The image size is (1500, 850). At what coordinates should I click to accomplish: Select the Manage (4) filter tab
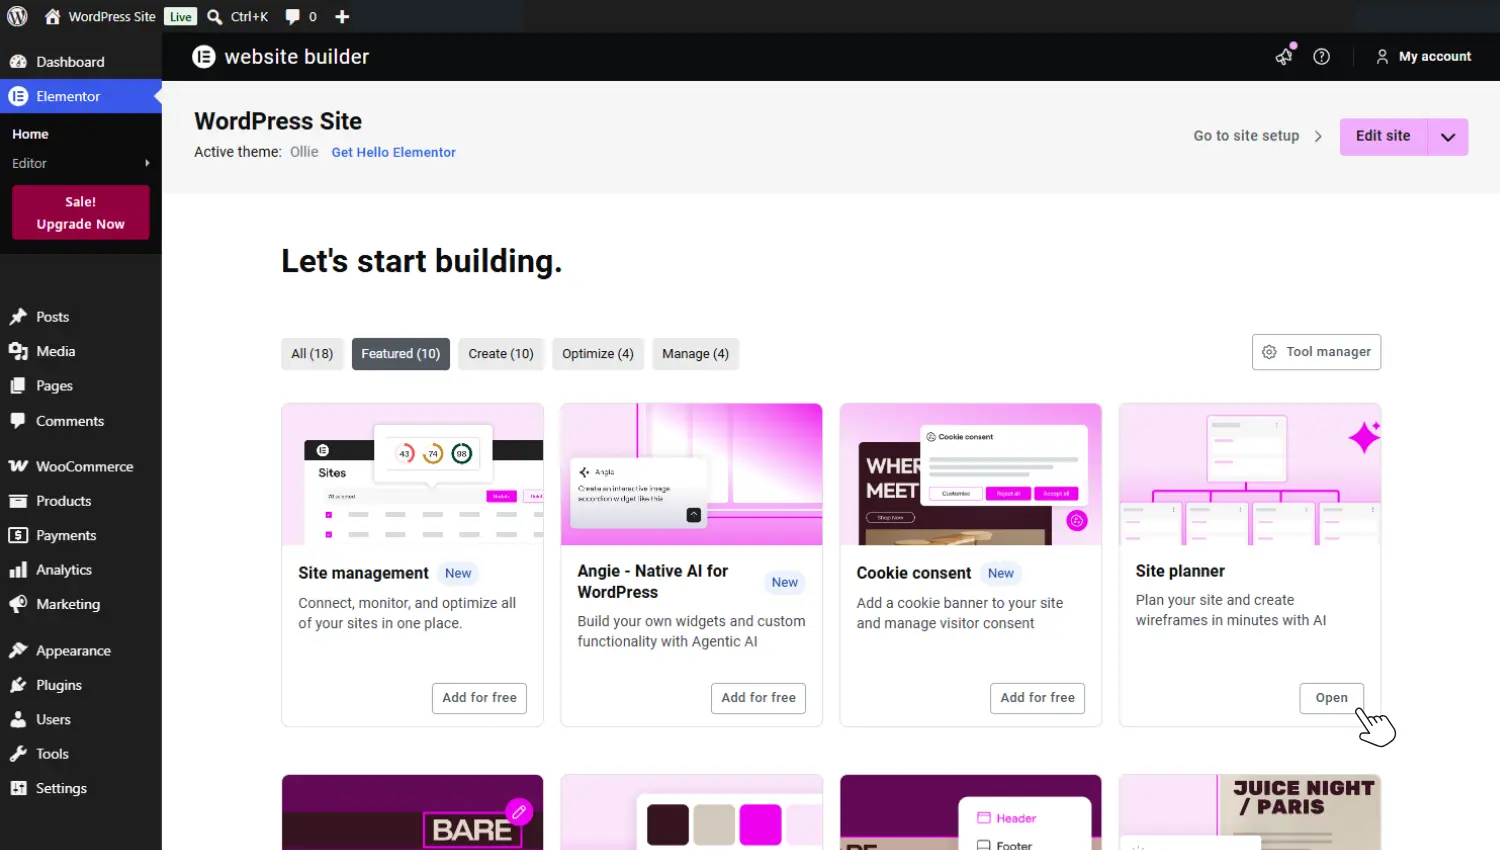tap(695, 354)
